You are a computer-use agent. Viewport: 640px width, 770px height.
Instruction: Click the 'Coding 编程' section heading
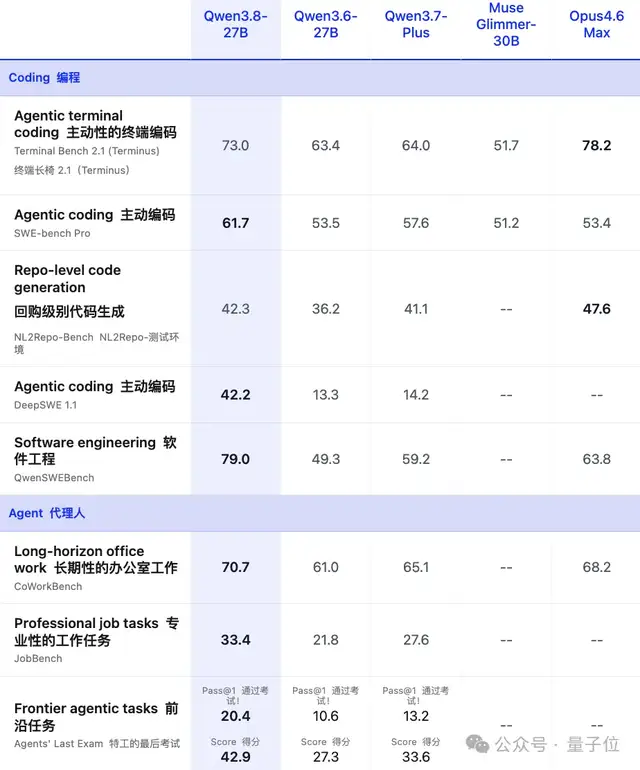tap(44, 78)
